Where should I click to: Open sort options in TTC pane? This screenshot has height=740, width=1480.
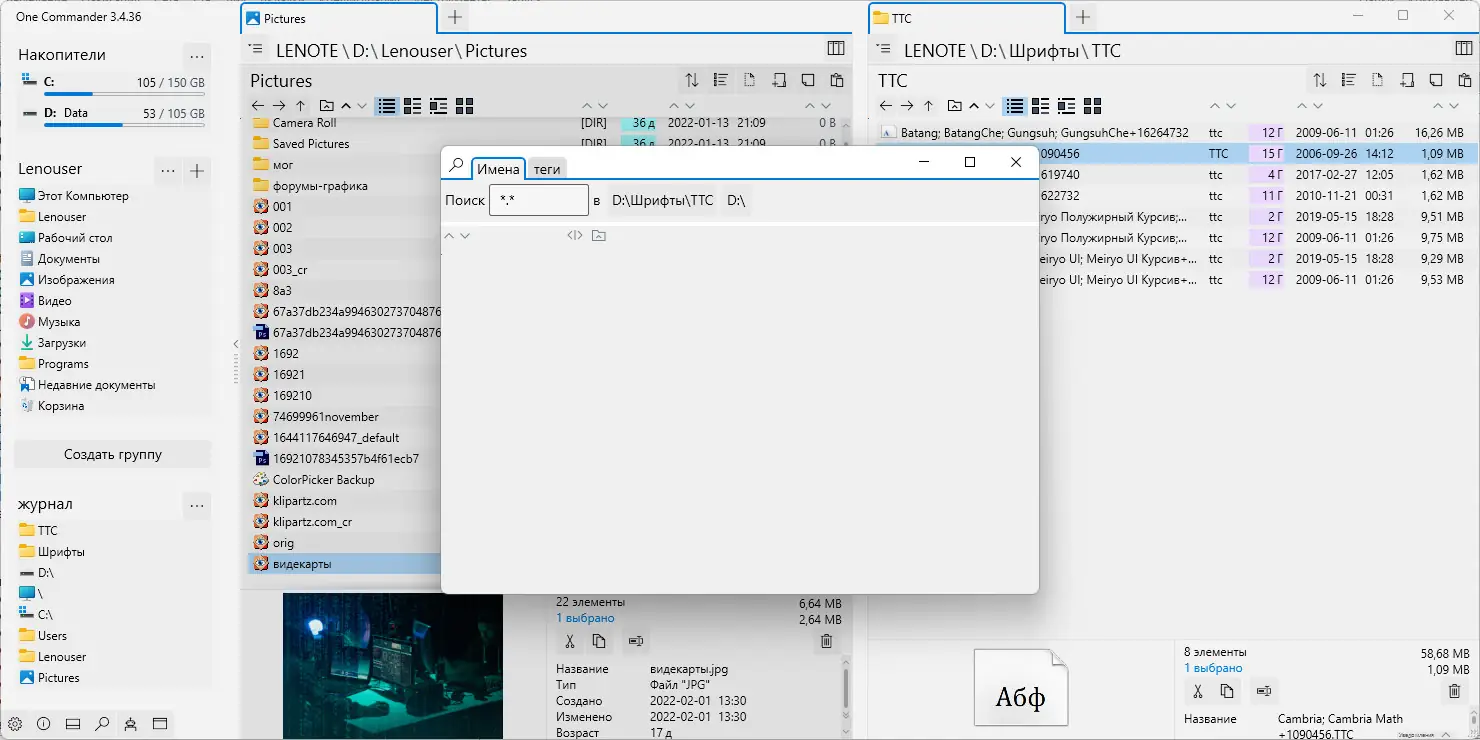(1319, 80)
